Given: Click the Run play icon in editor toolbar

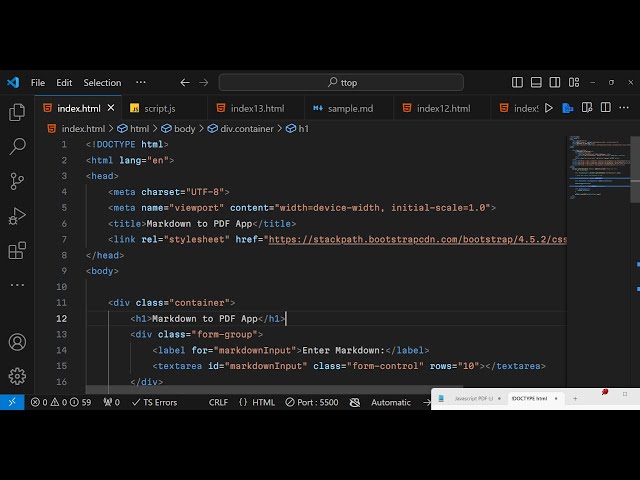Looking at the screenshot, I should point(548,108).
